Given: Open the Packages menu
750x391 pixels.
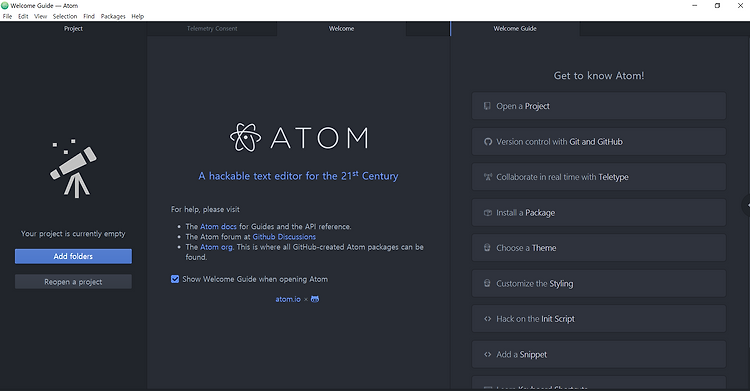Looking at the screenshot, I should [x=113, y=16].
